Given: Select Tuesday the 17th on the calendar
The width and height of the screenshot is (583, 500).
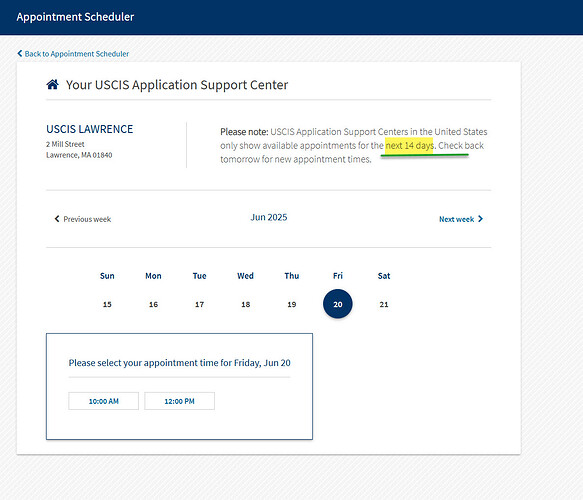Looking at the screenshot, I should point(199,304).
